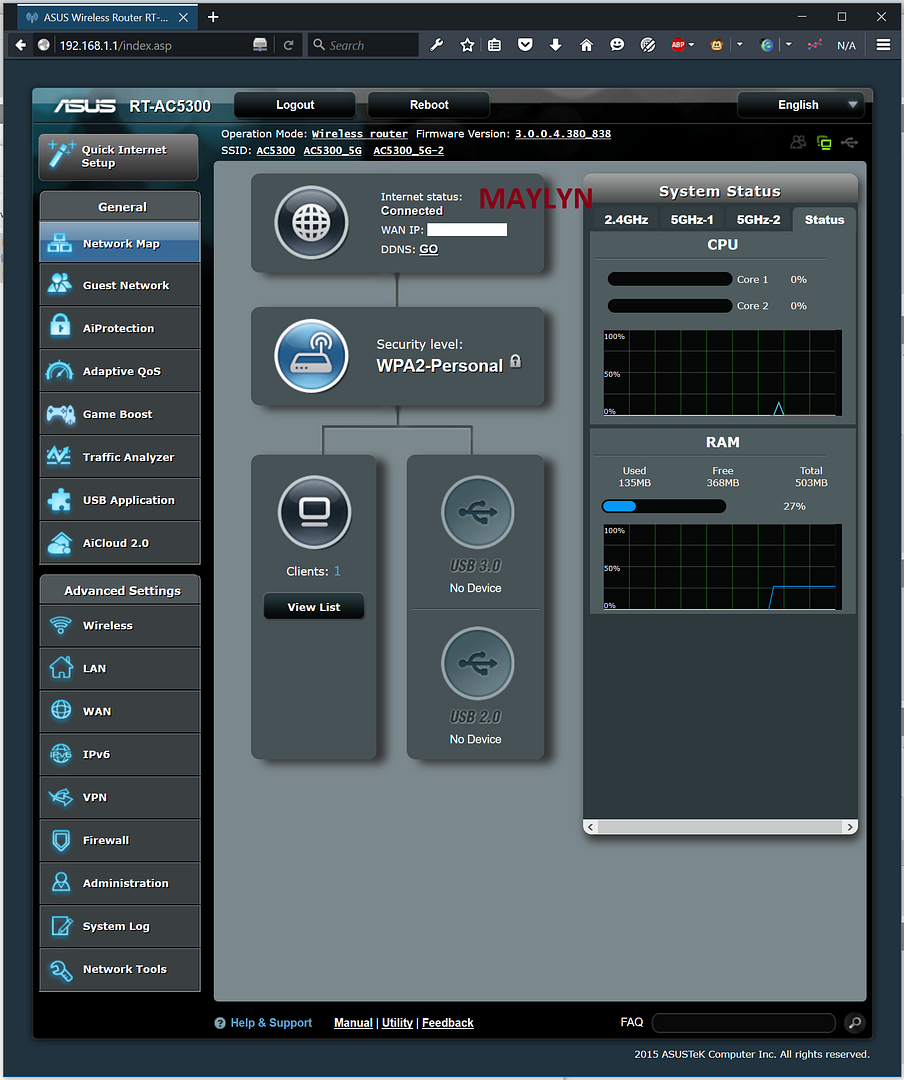Screen dimensions: 904x1080
Task: Open the browser hamburger menu
Action: (883, 45)
